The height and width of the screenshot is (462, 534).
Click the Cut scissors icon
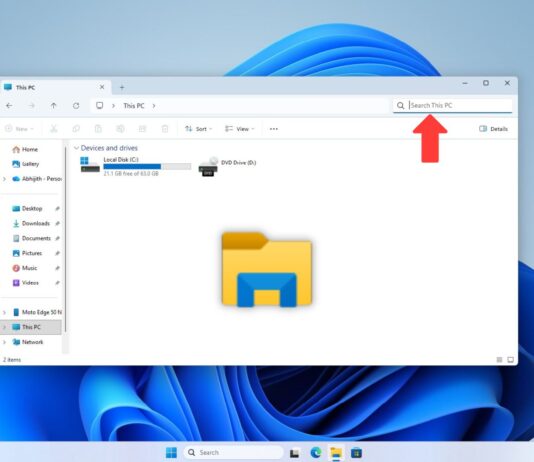(54, 129)
